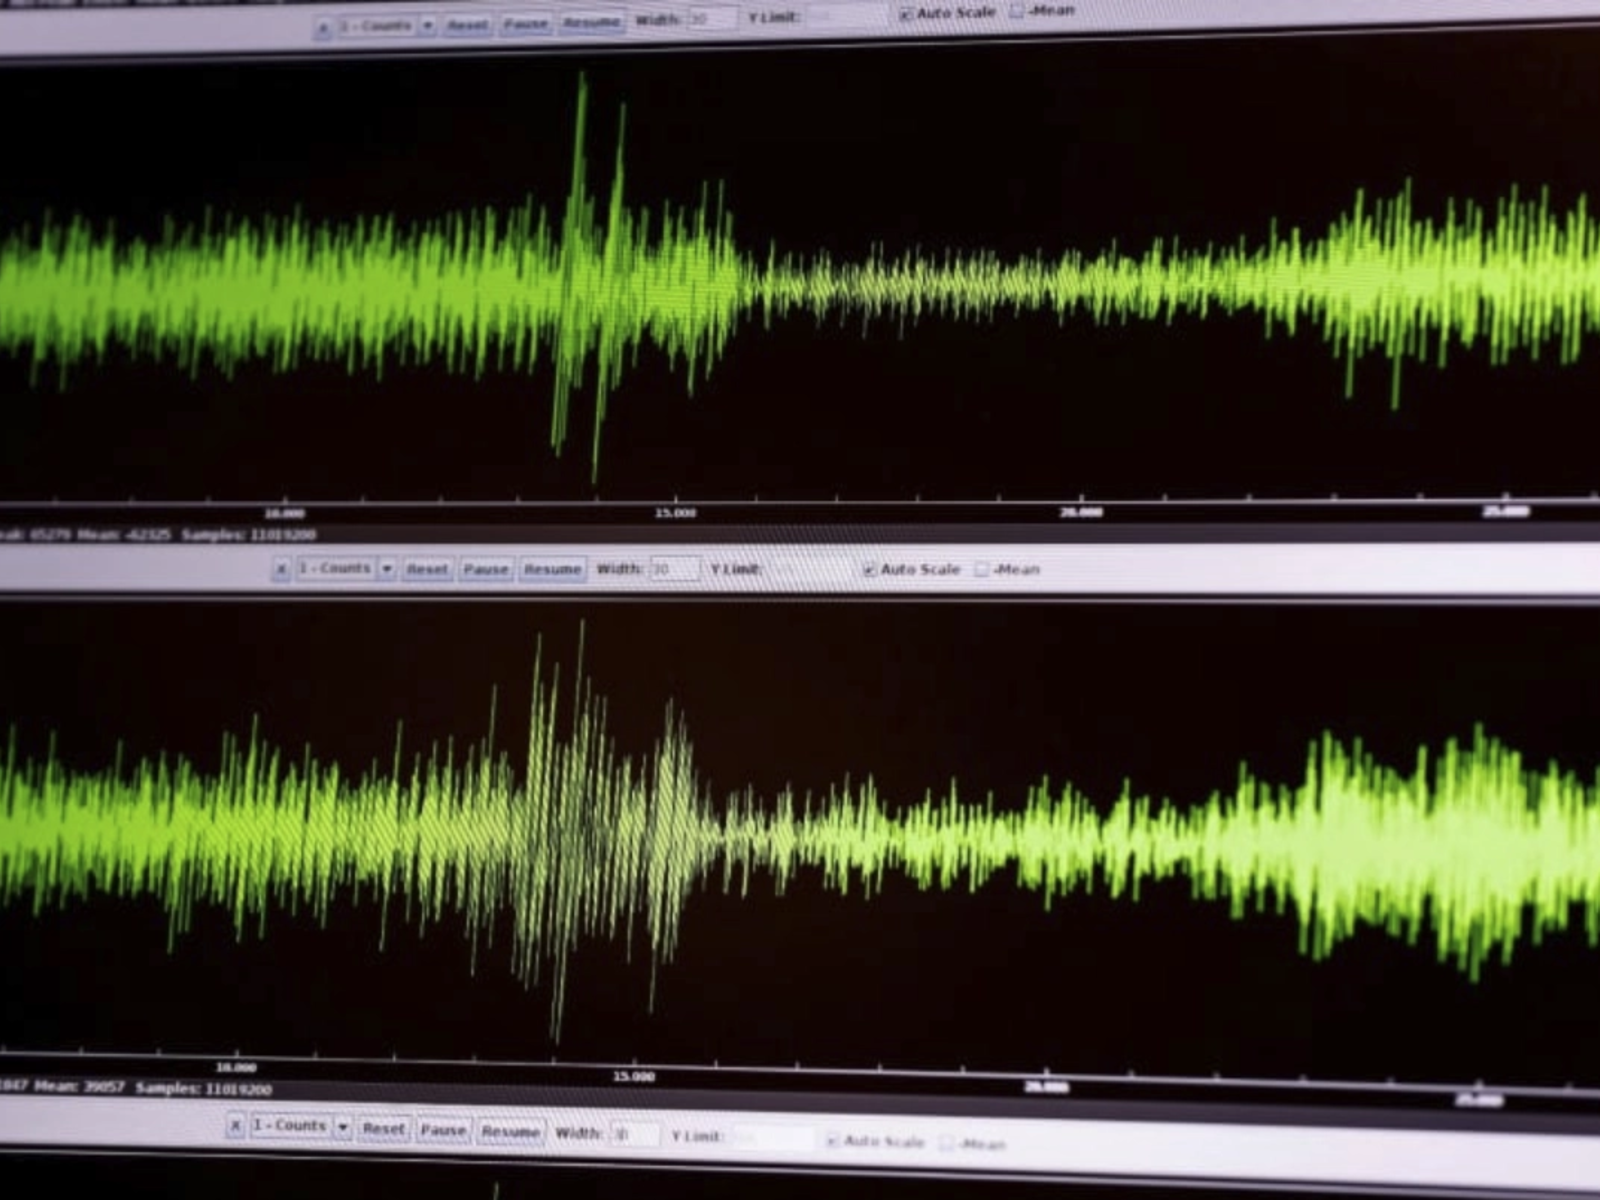The height and width of the screenshot is (1200, 1600).
Task: Close the first waveform panel with X
Action: click(x=322, y=28)
